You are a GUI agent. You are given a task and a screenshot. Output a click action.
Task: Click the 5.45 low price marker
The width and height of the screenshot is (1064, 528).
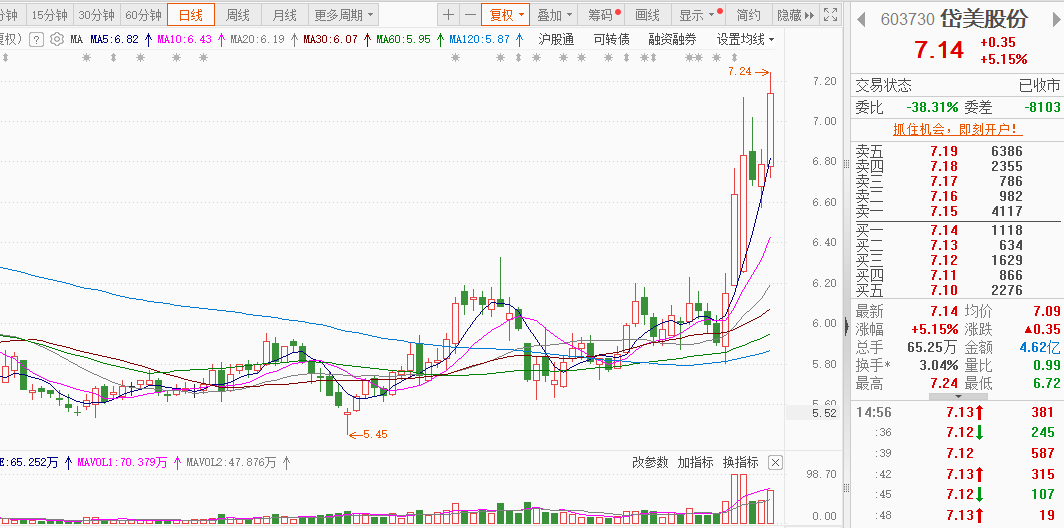[x=367, y=434]
